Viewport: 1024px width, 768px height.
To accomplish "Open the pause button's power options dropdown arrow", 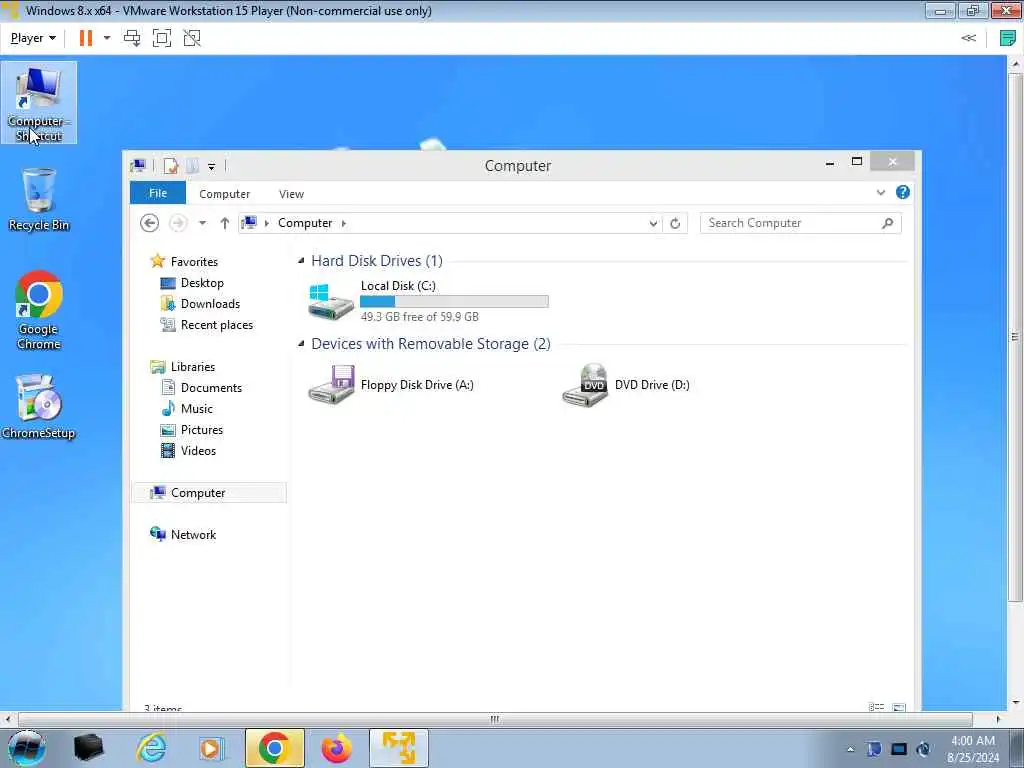I will (x=107, y=38).
